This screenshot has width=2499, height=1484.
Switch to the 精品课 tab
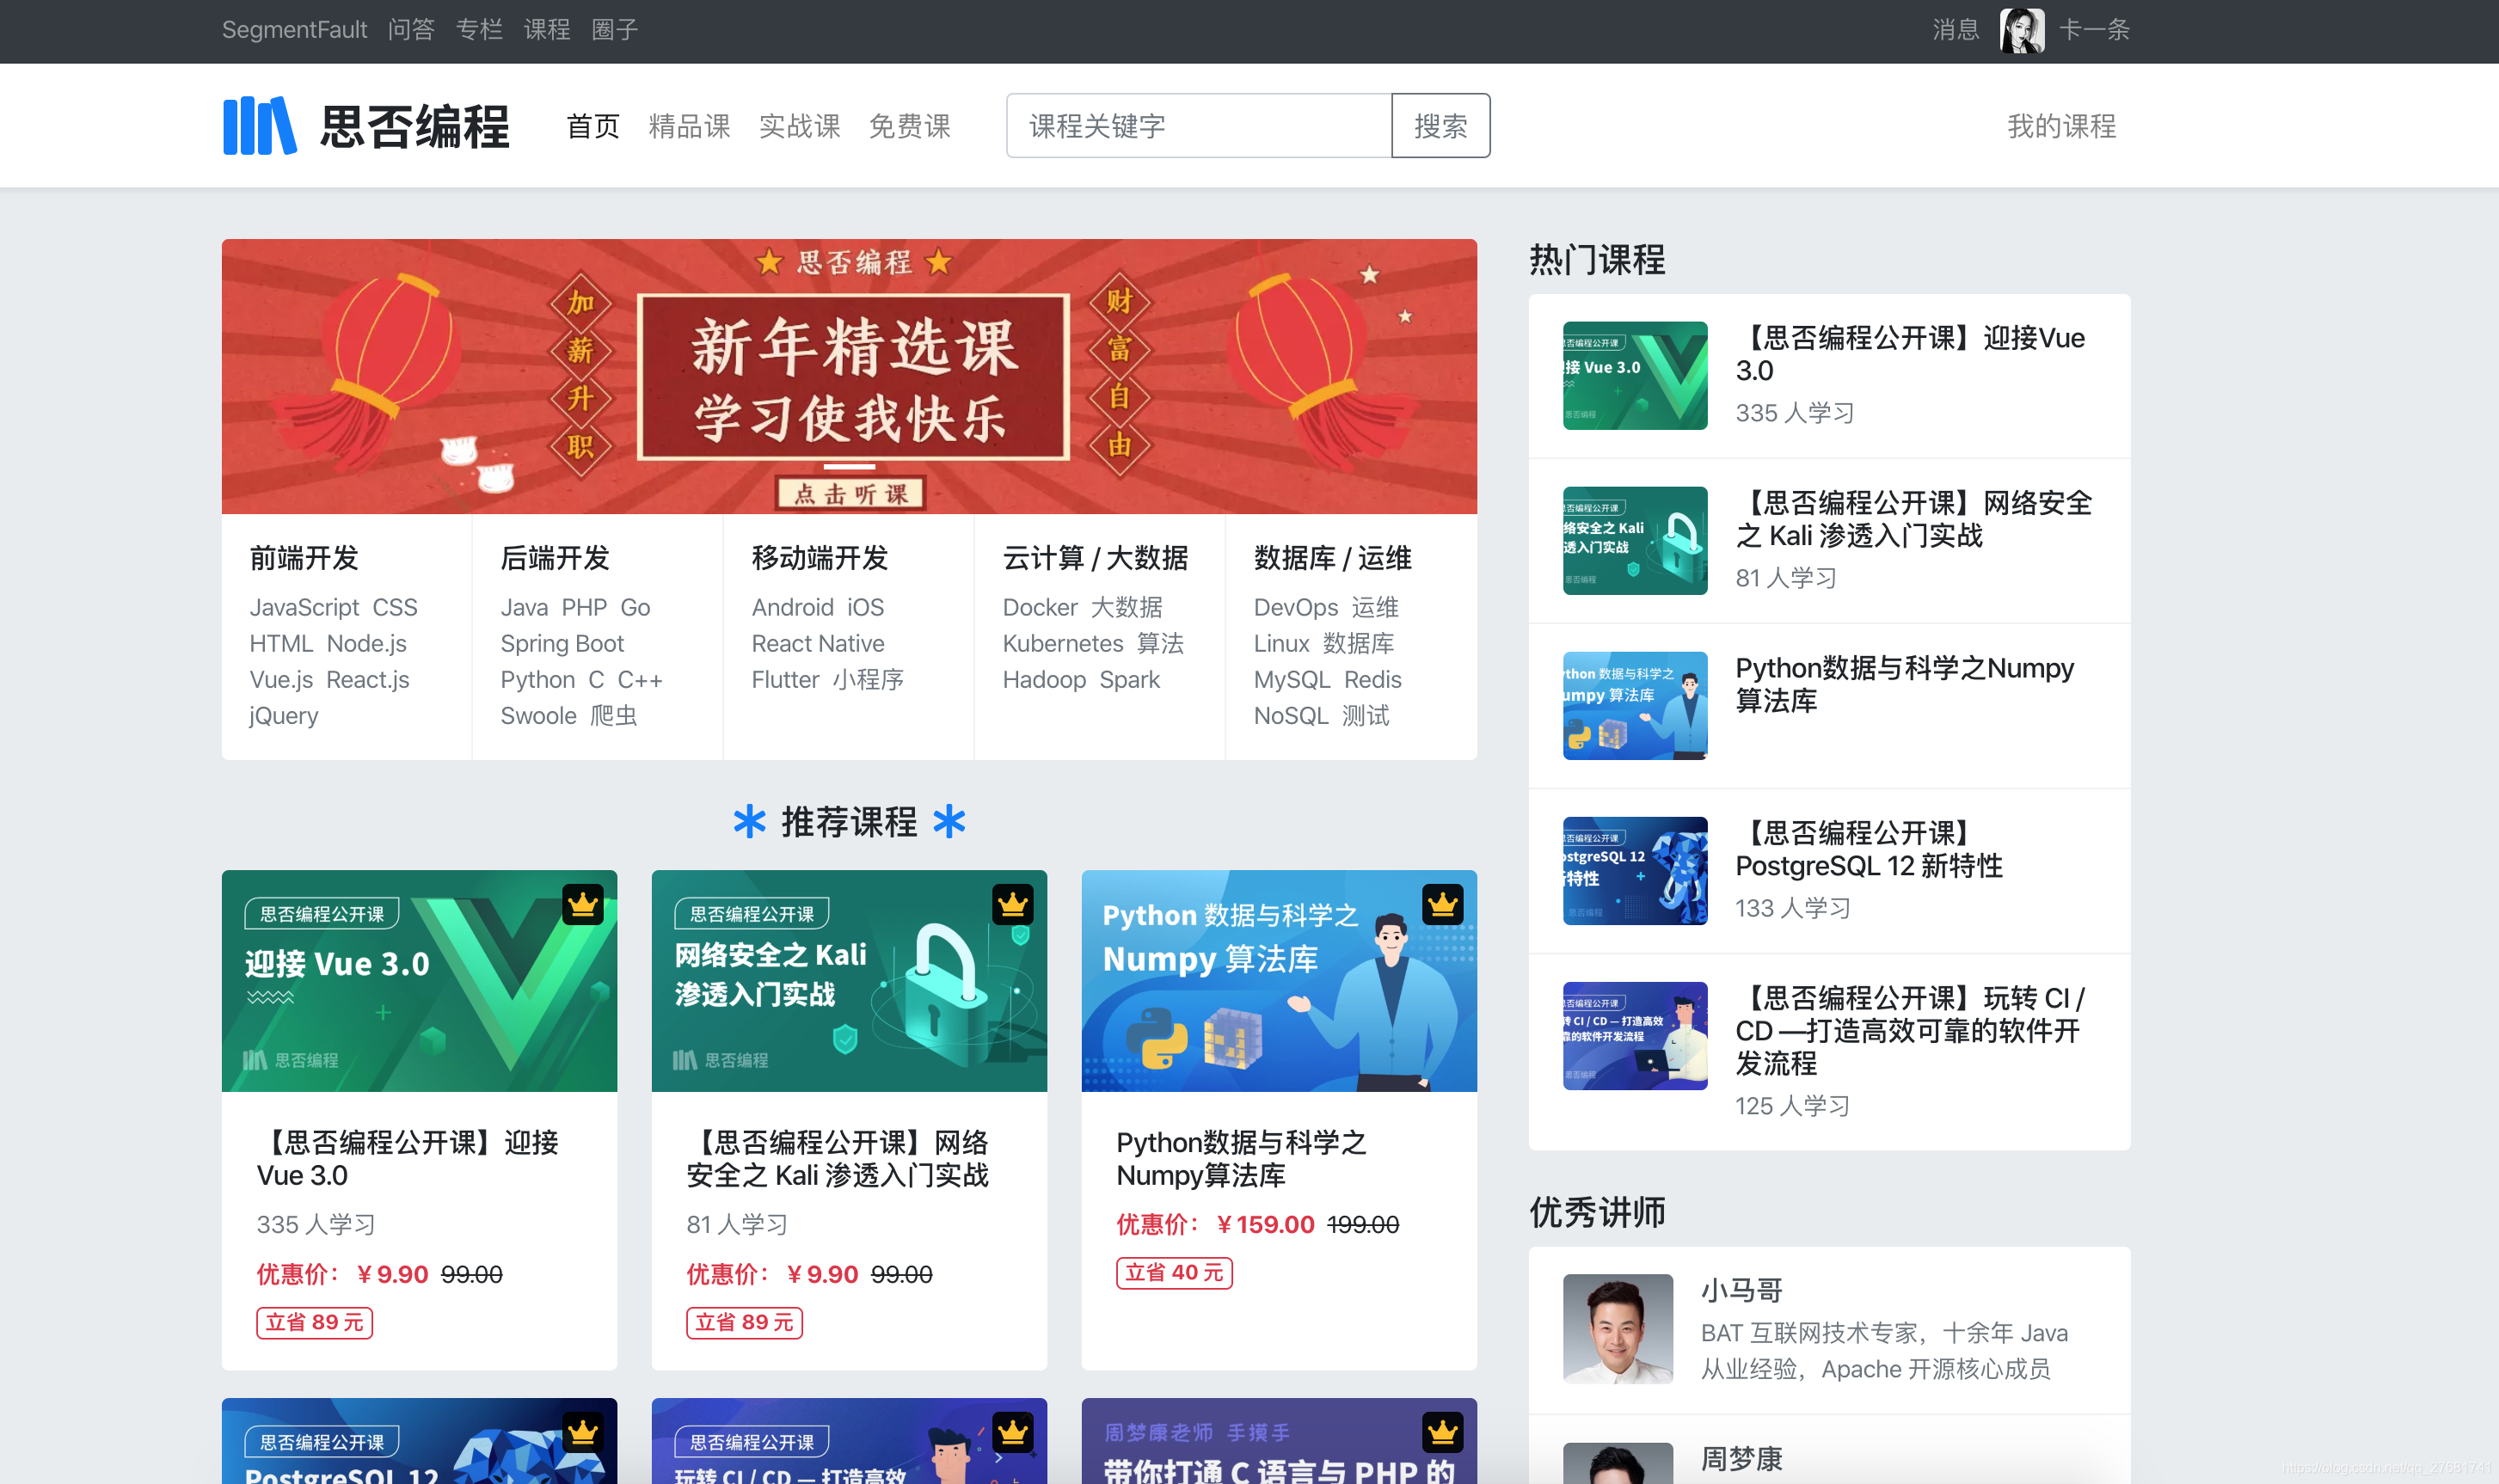pos(689,126)
